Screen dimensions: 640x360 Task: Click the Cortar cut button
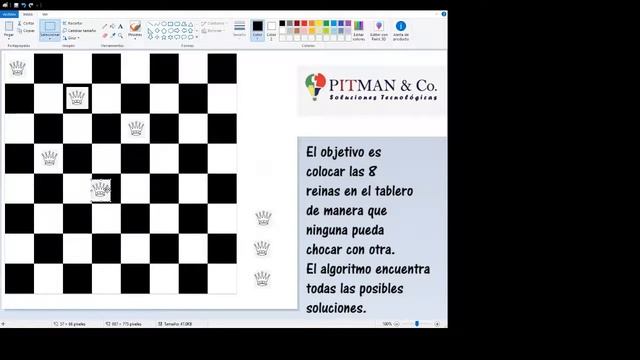coord(26,23)
